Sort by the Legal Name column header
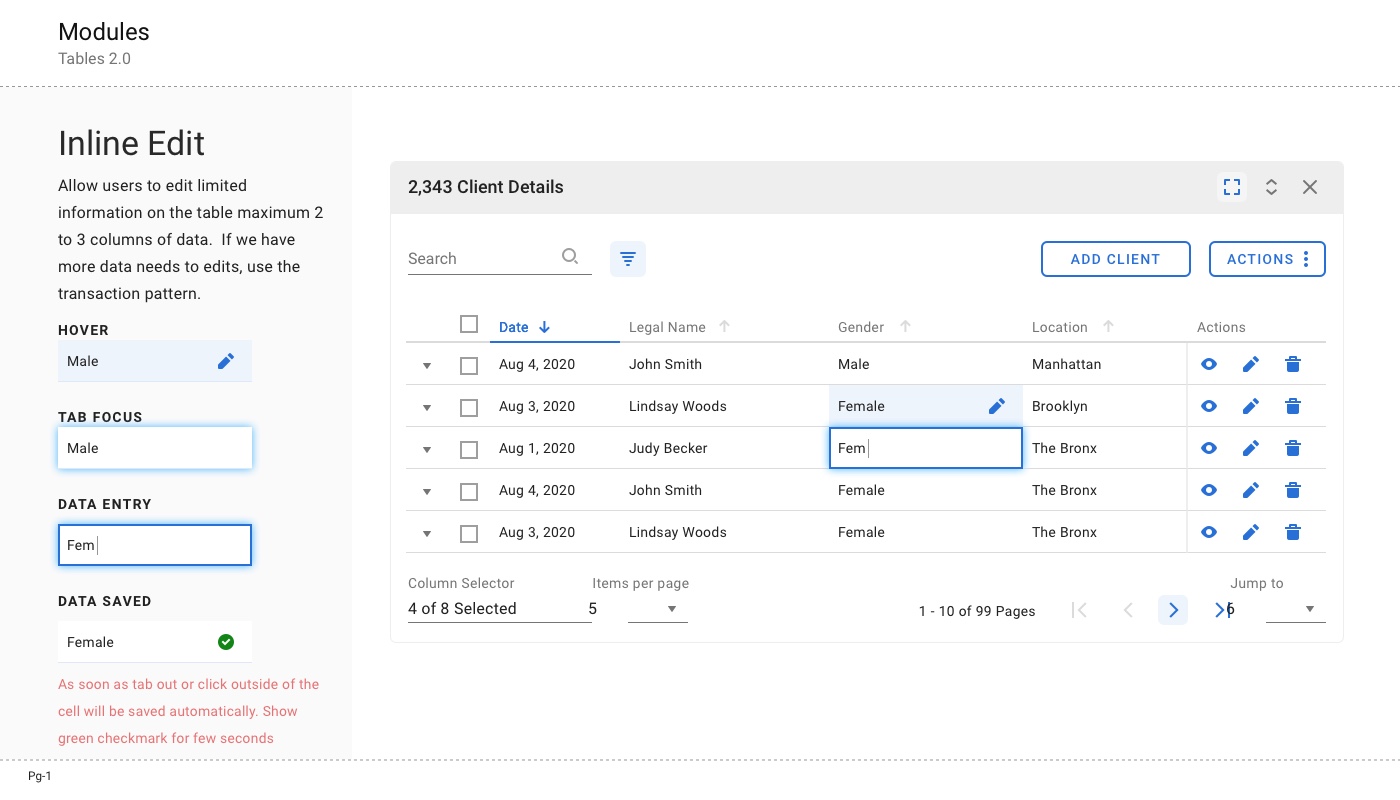Screen dimensions: 1400x800 pos(667,327)
